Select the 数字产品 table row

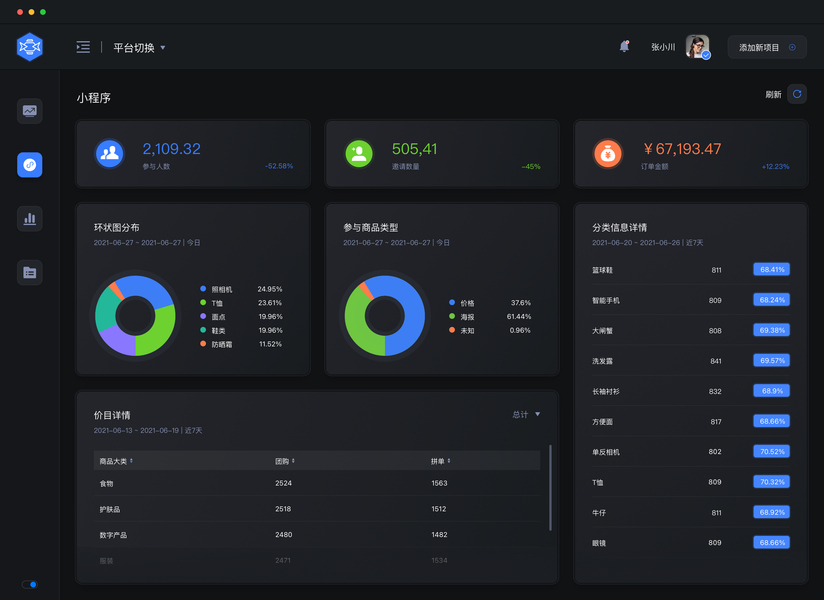[317, 534]
